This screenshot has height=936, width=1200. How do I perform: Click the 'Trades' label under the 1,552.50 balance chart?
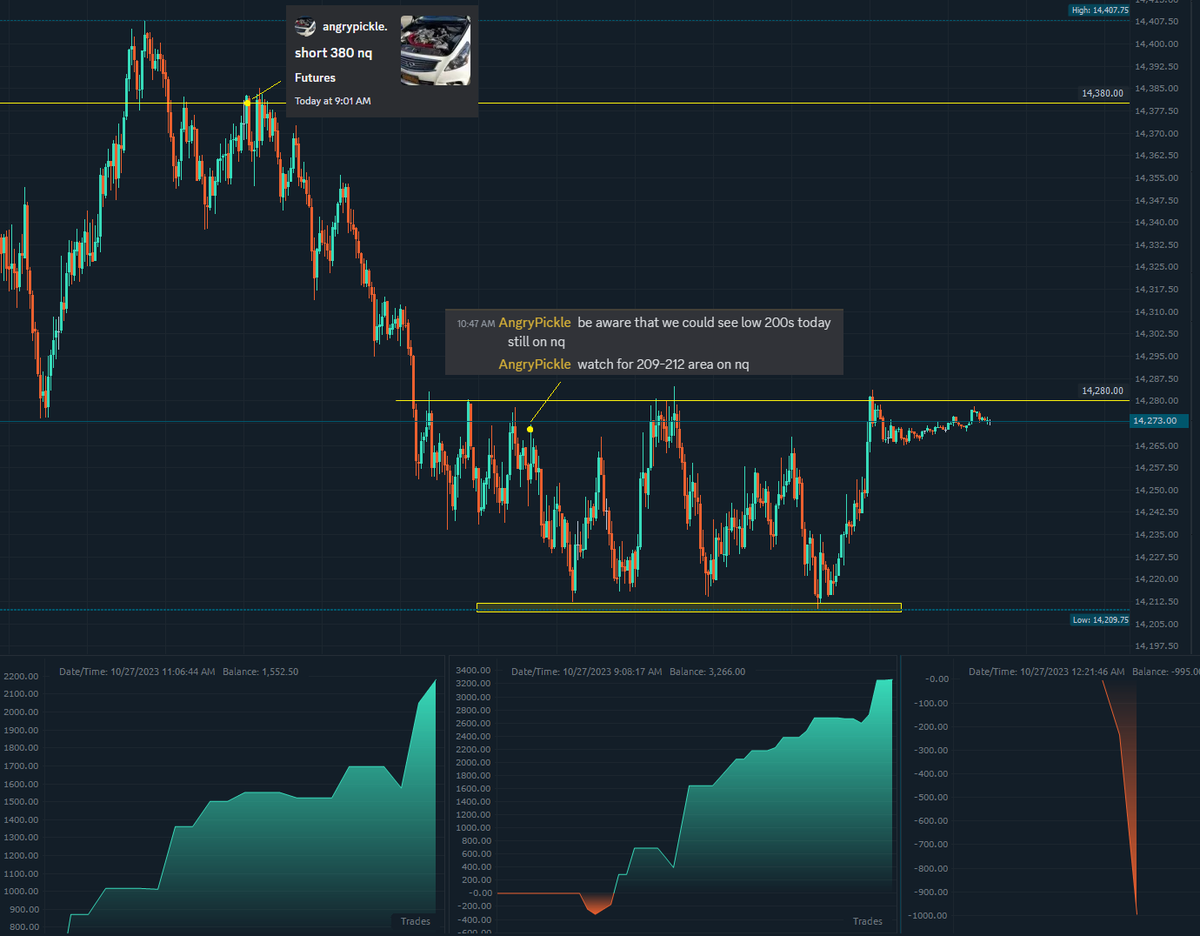(x=415, y=921)
